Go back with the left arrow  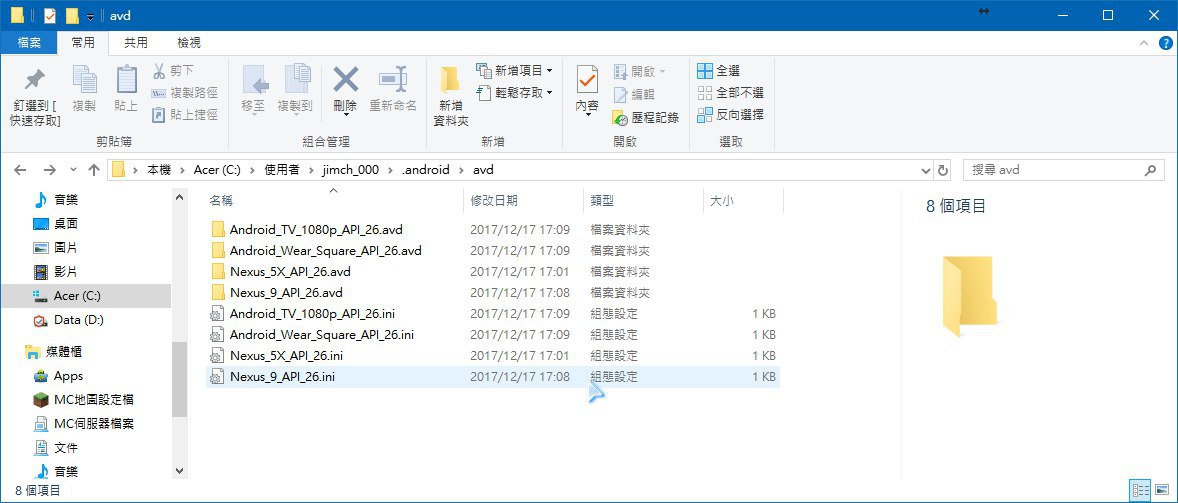pos(20,170)
